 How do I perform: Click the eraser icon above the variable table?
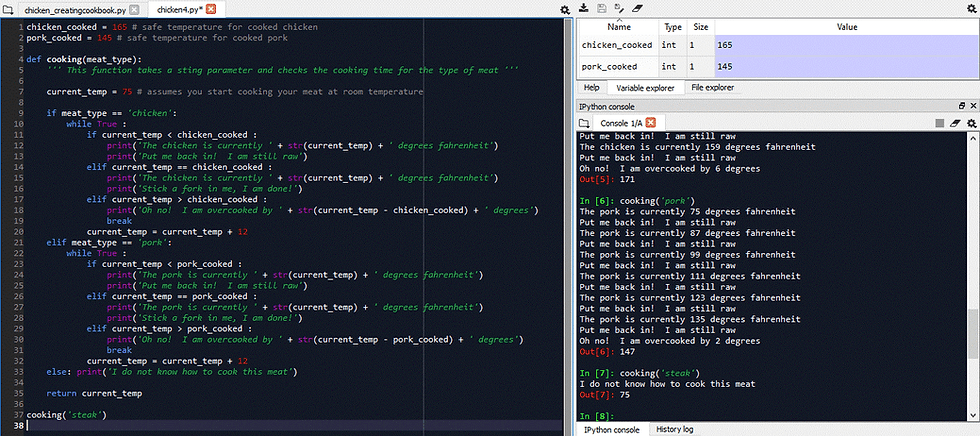(x=637, y=8)
